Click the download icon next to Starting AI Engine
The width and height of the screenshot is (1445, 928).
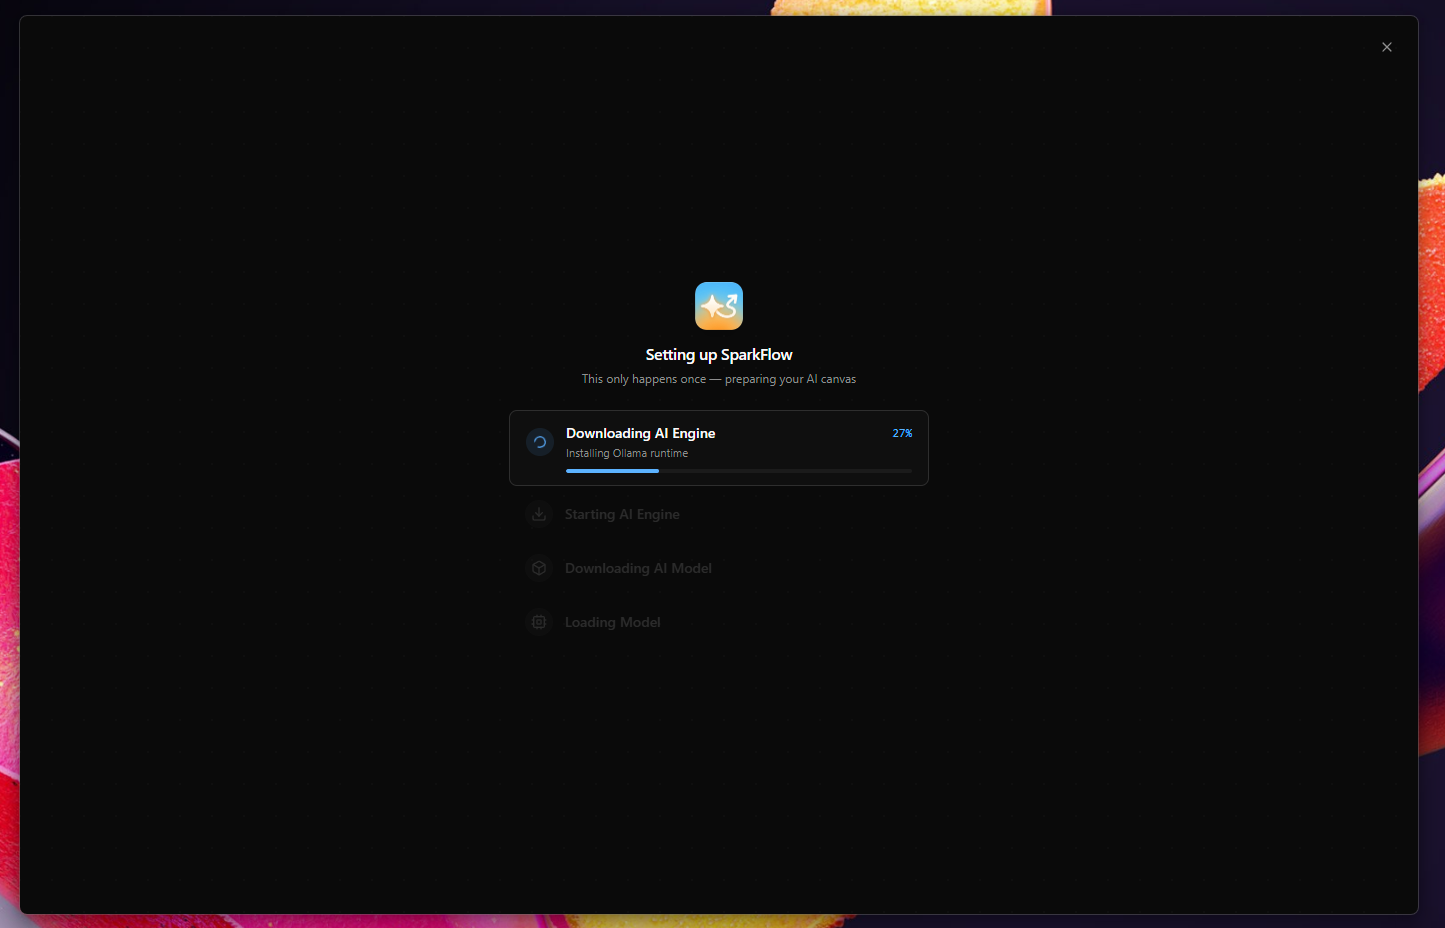[x=539, y=514]
